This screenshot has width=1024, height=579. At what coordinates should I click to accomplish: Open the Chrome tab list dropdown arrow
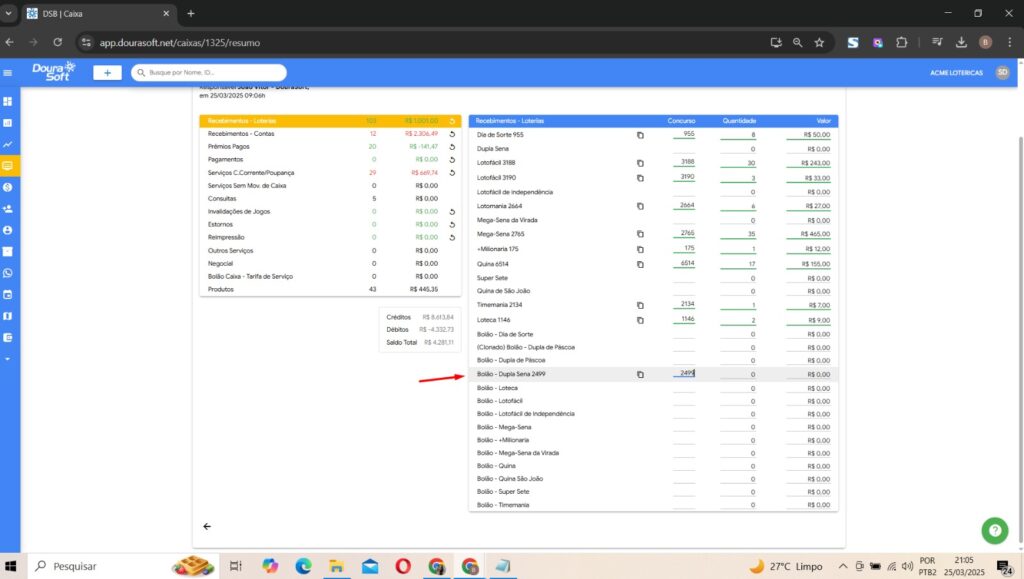point(9,13)
